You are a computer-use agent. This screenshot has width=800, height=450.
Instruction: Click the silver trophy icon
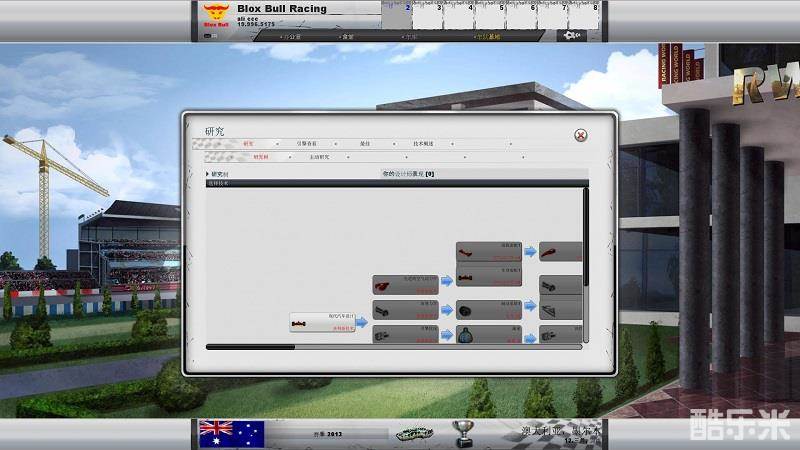click(462, 432)
